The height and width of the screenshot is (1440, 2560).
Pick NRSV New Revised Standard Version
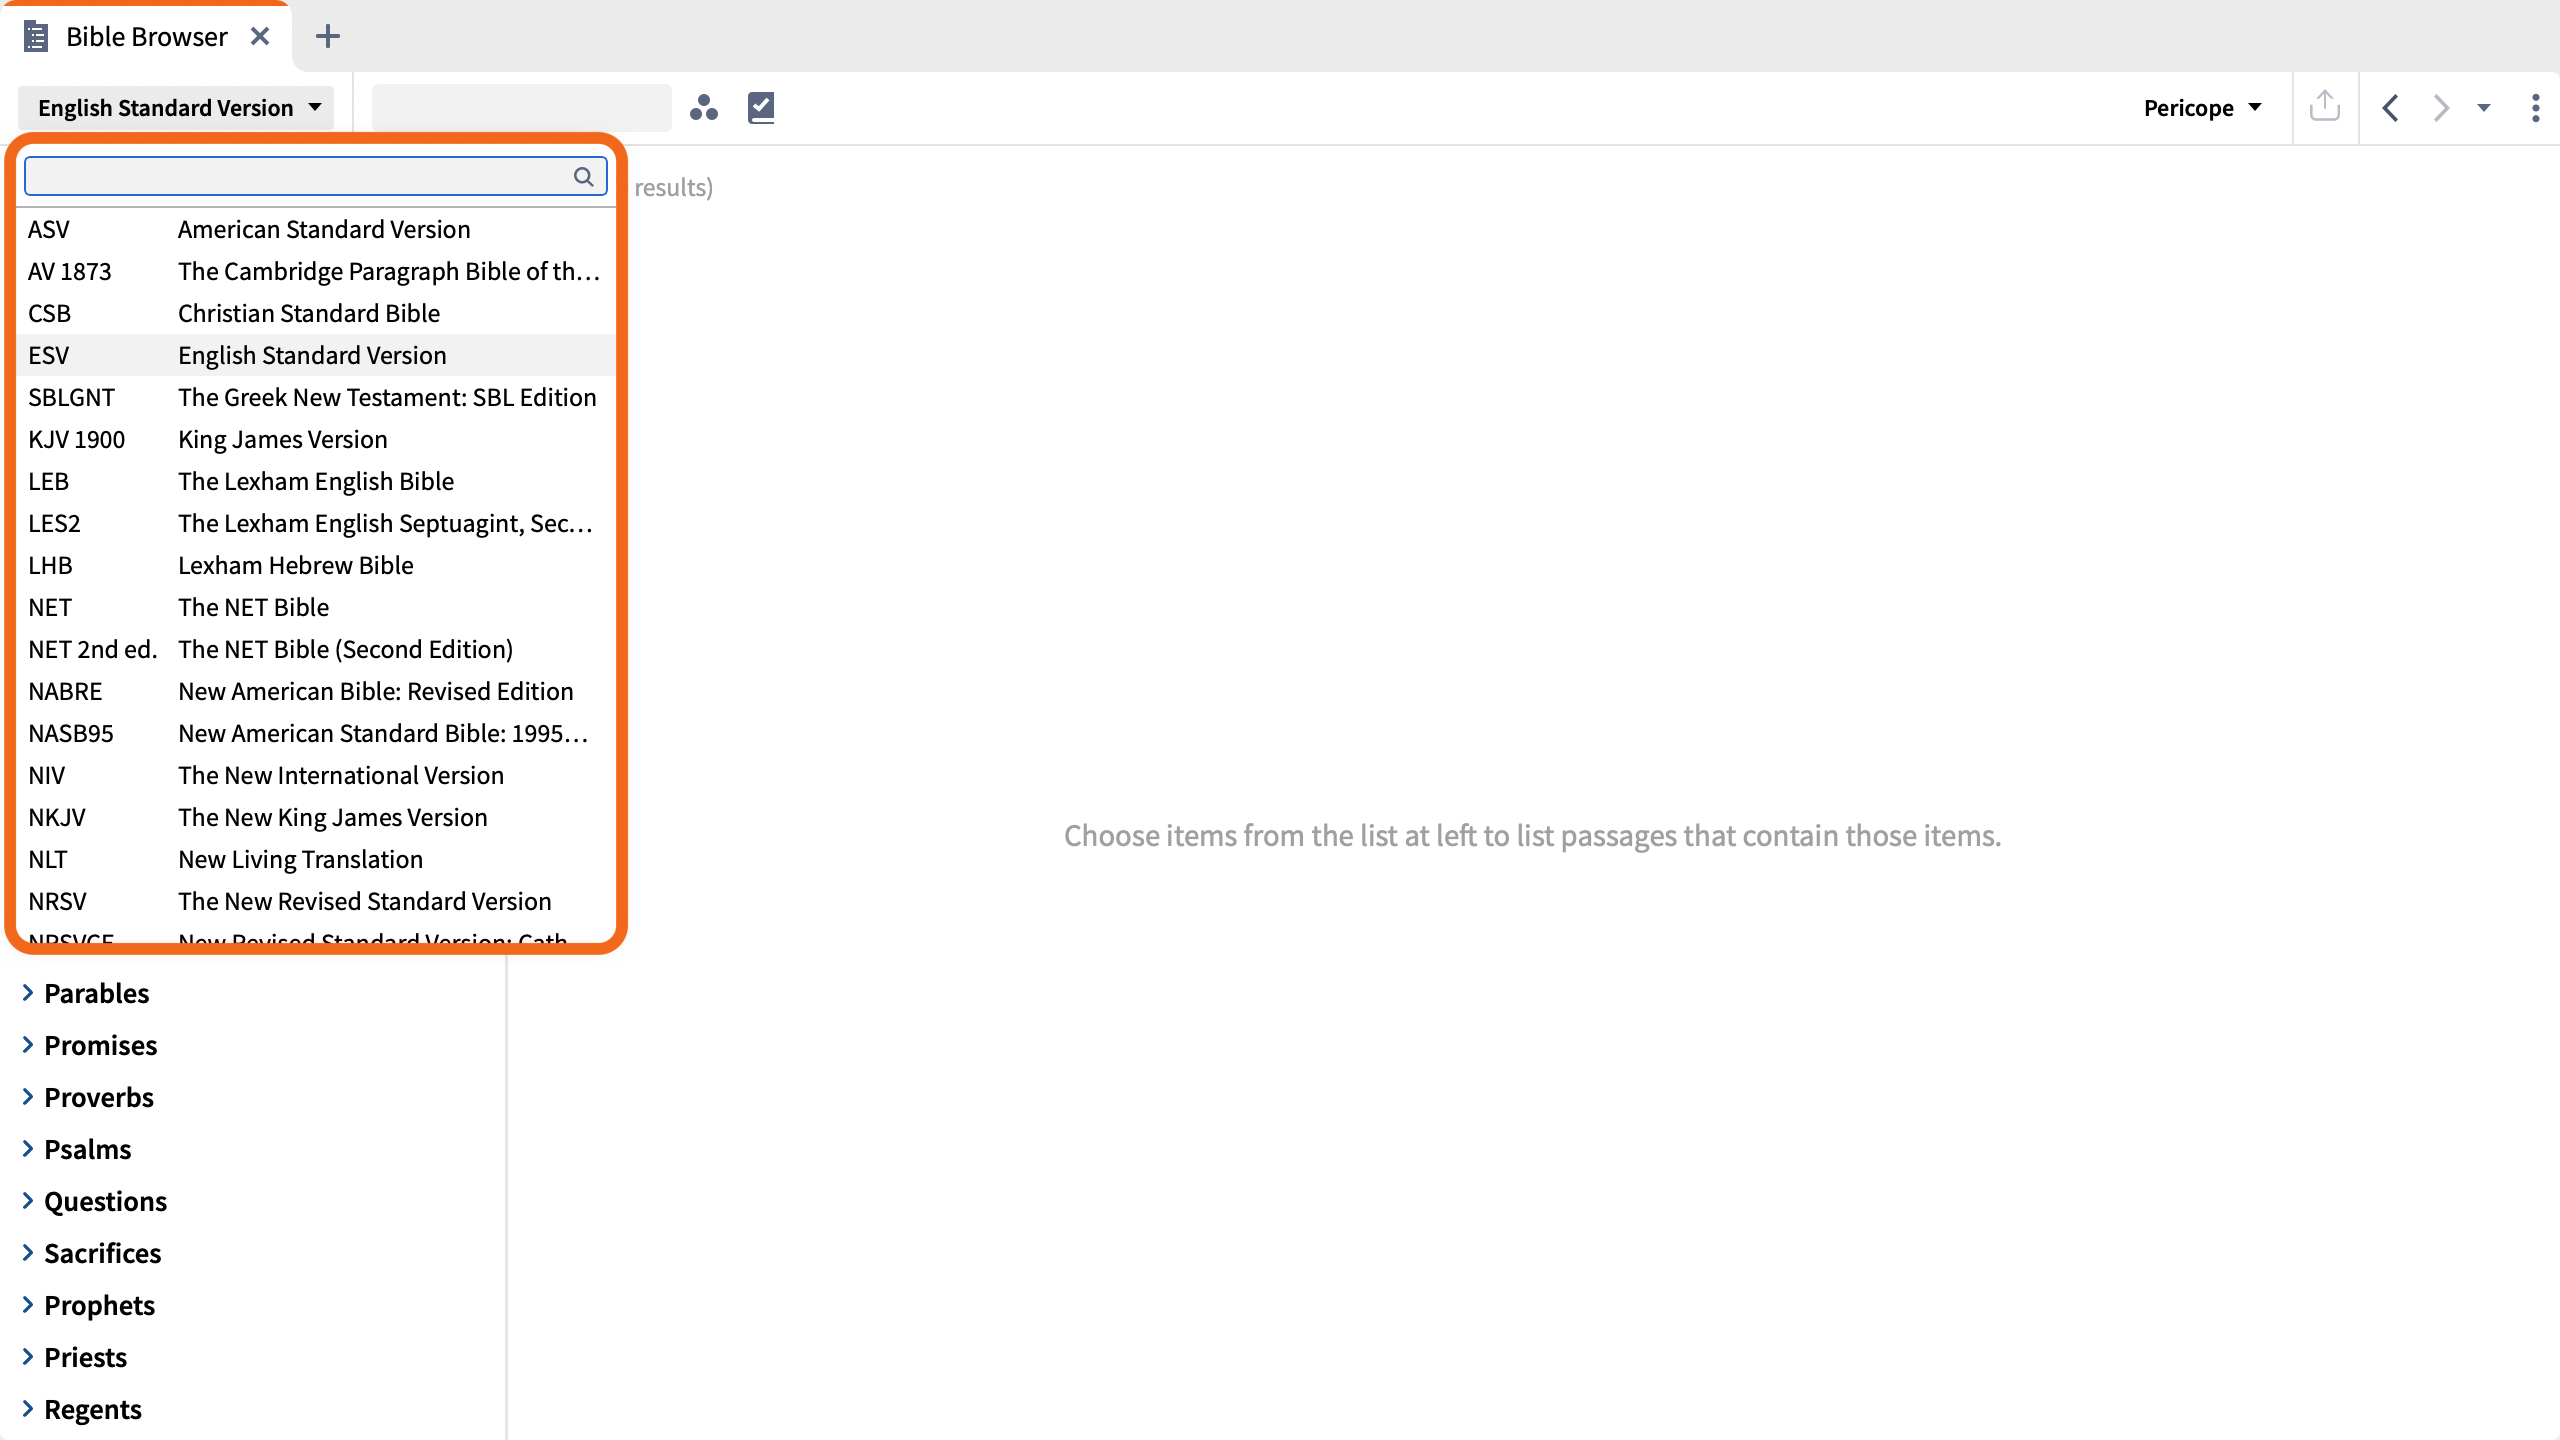coord(316,901)
